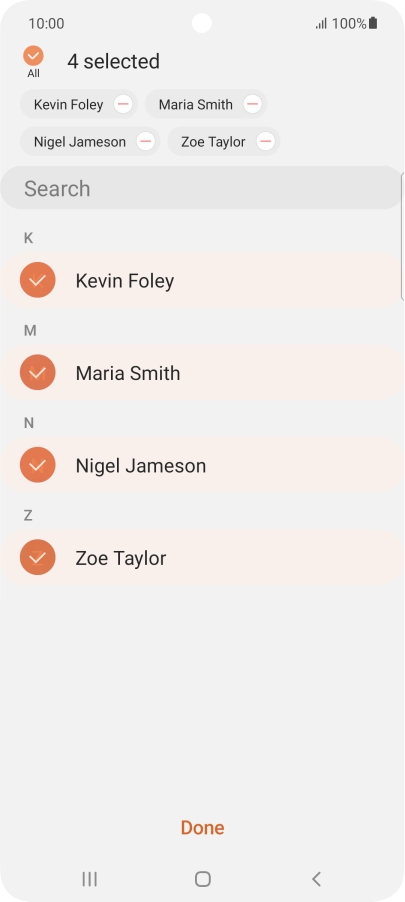Screen dimensions: 405x902
Task: Select the Nigel Jameson contact name row
Action: click(201, 465)
